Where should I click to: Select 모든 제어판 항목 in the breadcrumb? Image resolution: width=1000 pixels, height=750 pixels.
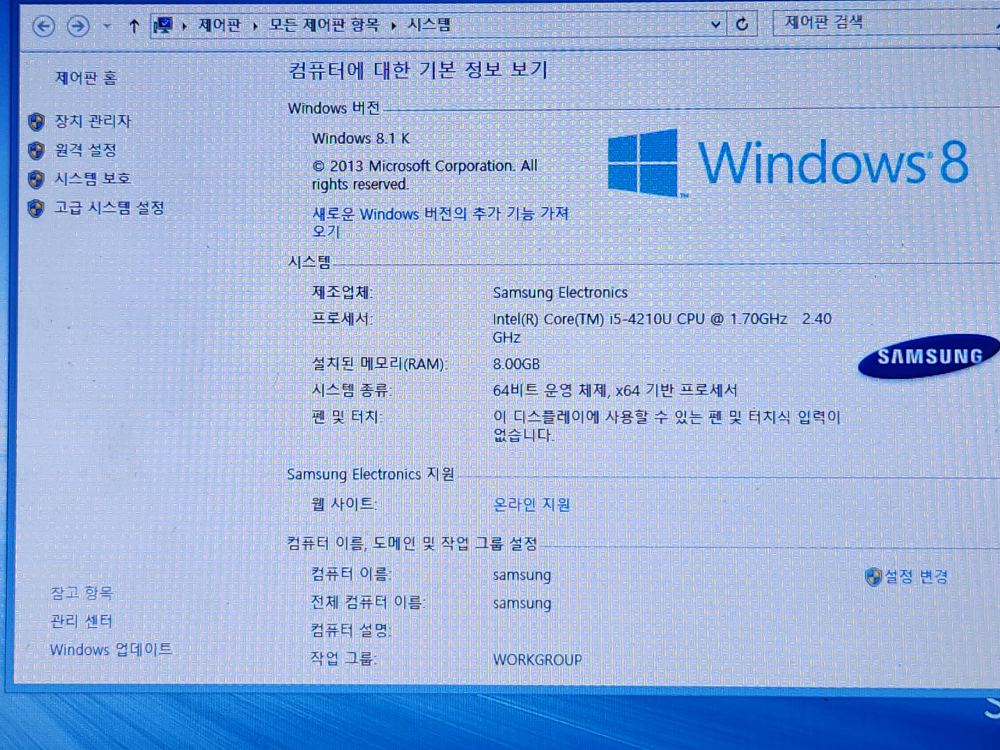coord(324,26)
